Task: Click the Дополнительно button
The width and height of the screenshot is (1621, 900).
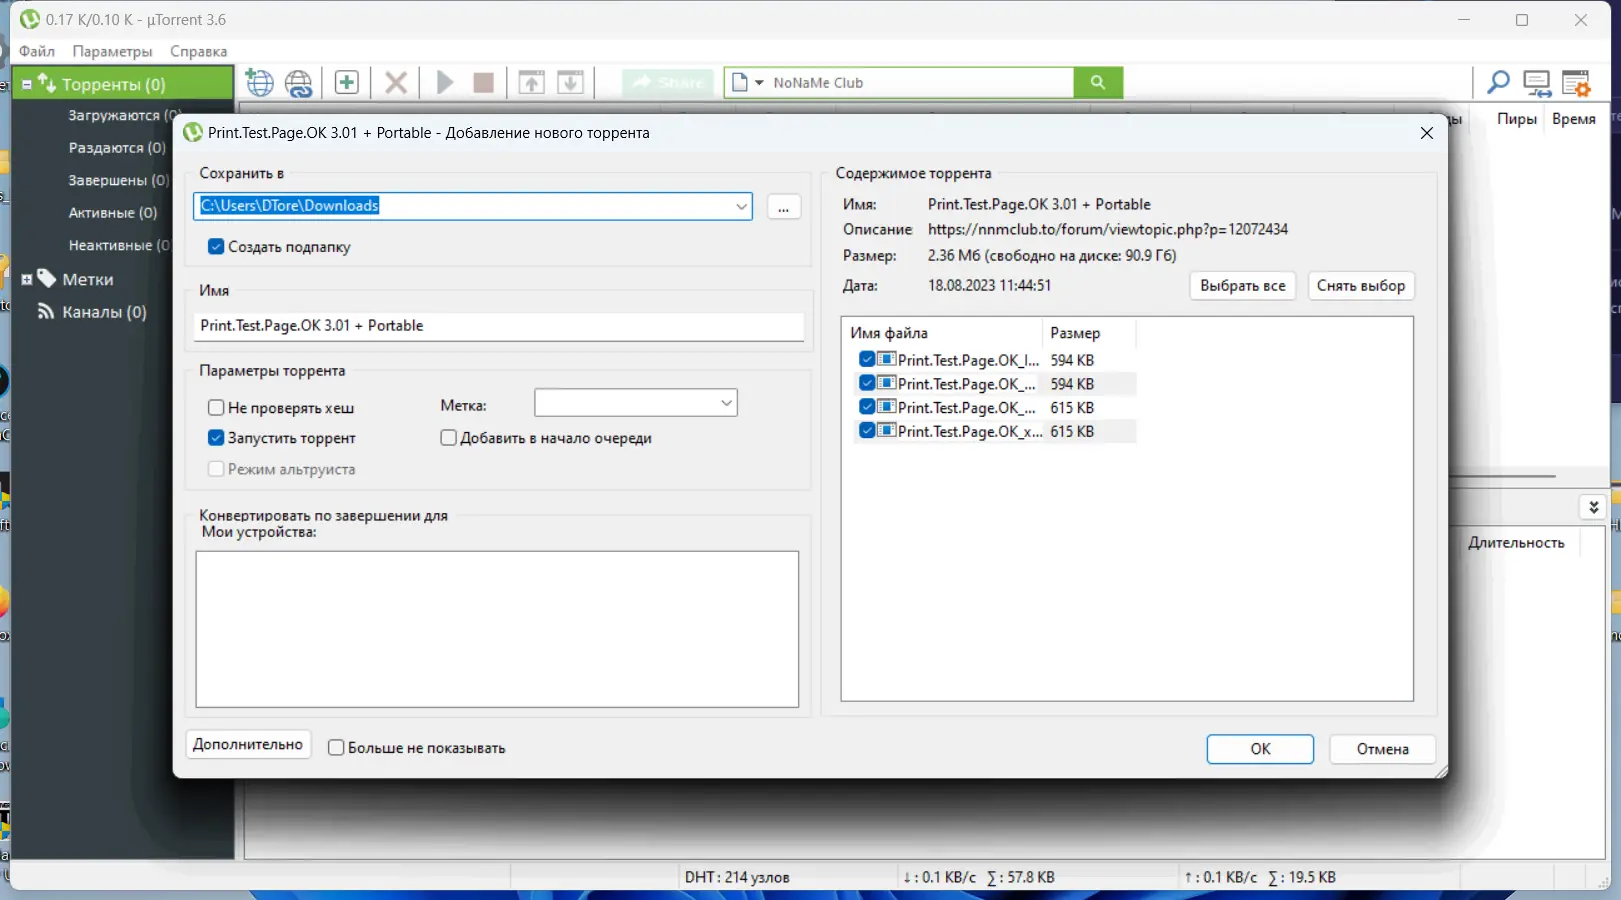Action: point(247,744)
